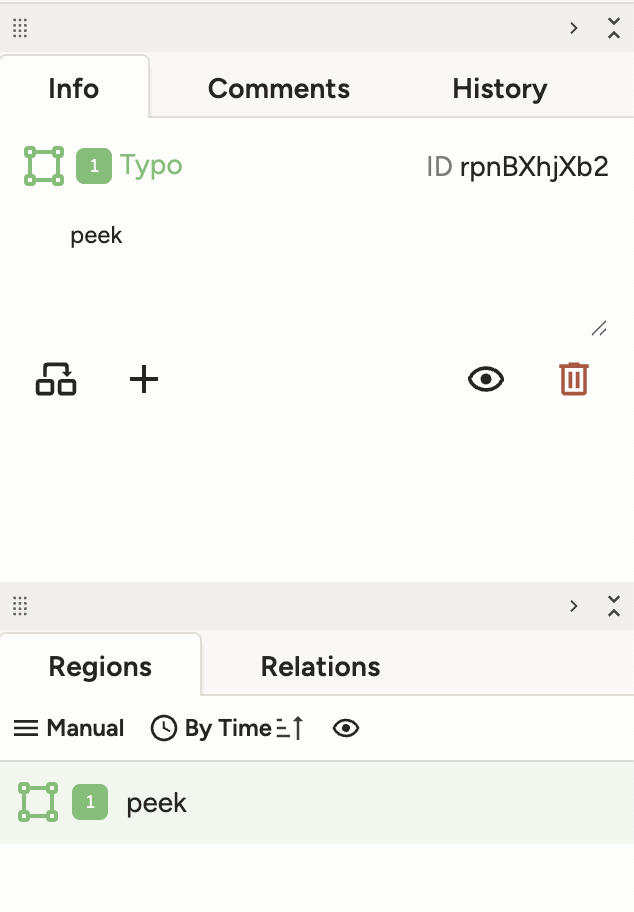634x912 pixels.
Task: Click the rectangle icon in peek region row
Action: [x=38, y=802]
